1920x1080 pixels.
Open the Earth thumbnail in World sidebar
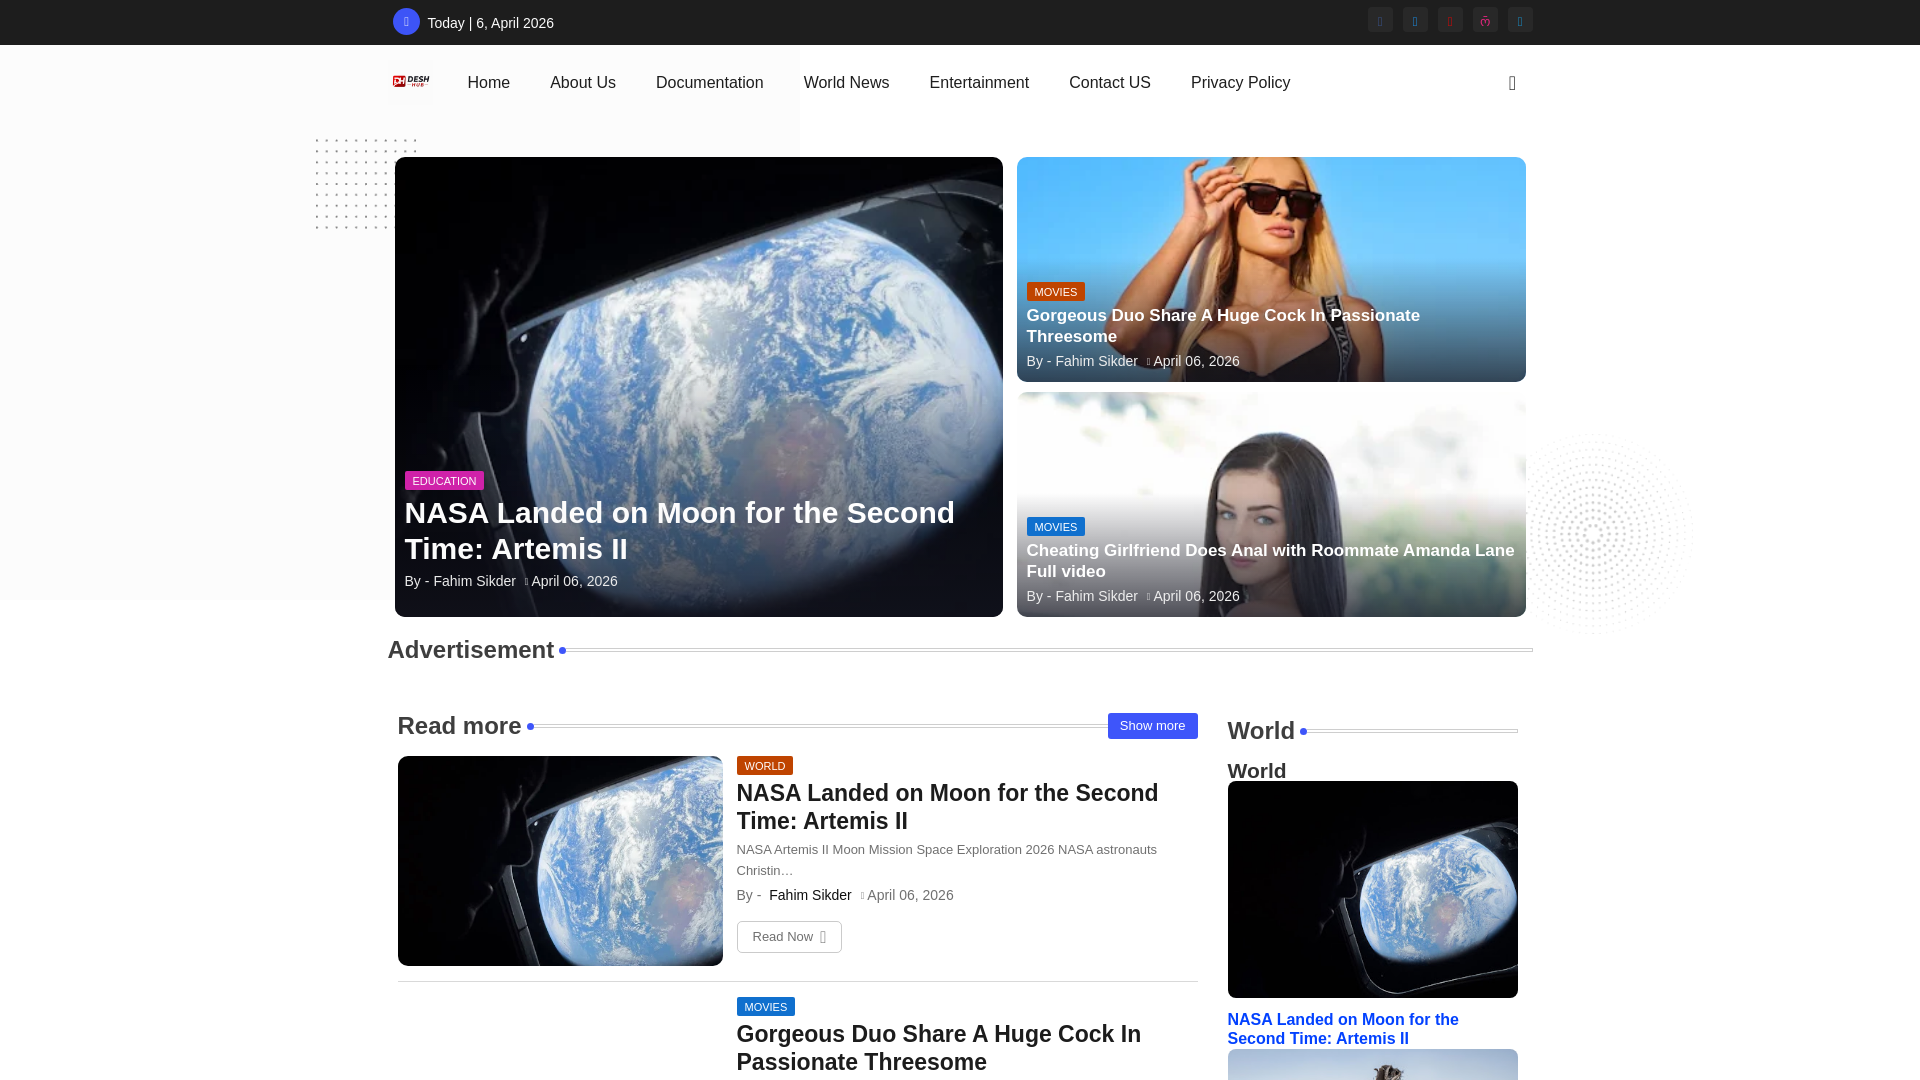[x=1372, y=889]
